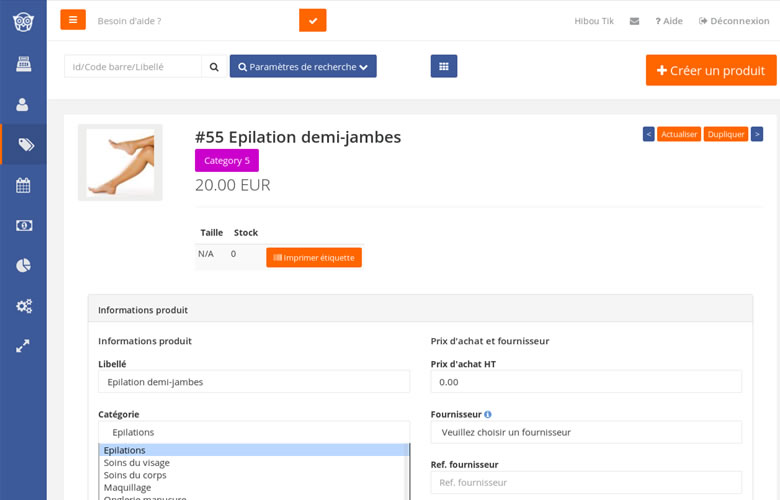Click the N/A size cell
This screenshot has height=500, width=780.
[206, 254]
